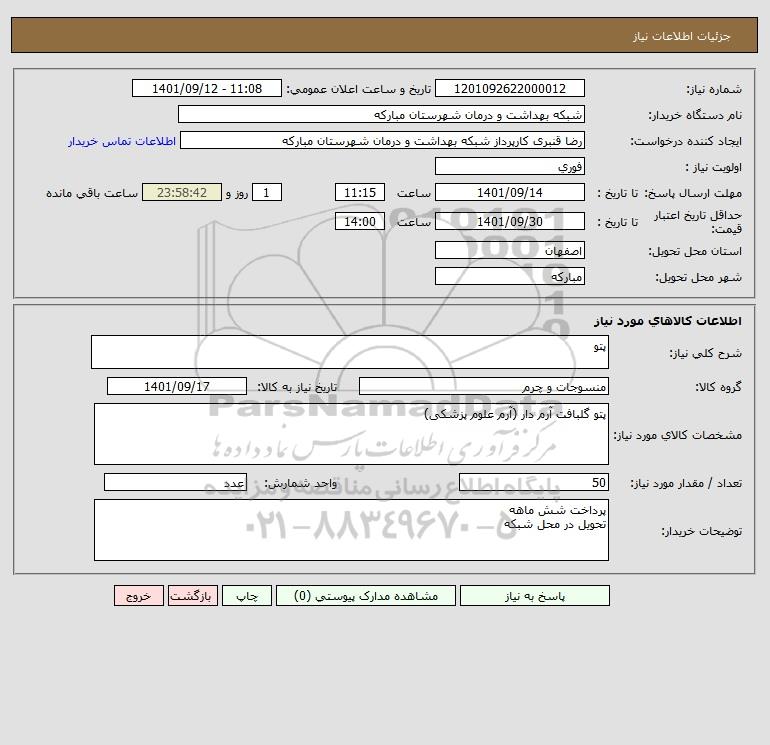Click goods need date 1401/09/17
The width and height of the screenshot is (770, 745).
(x=177, y=386)
